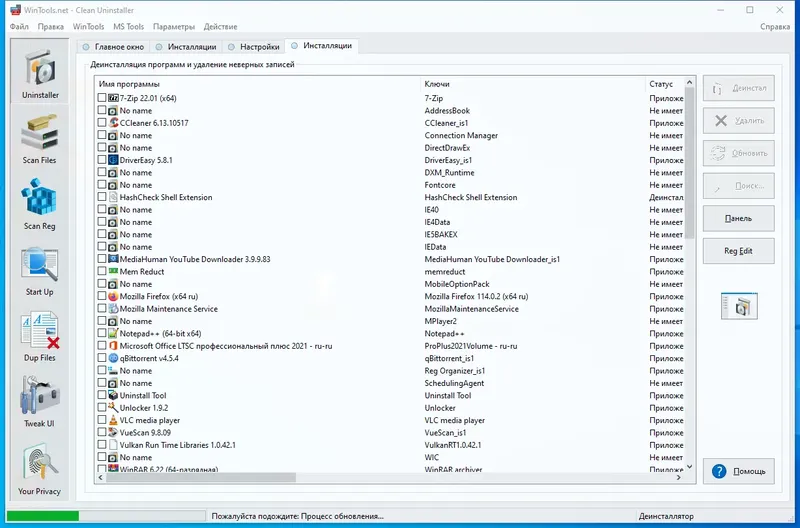The height and width of the screenshot is (528, 800).
Task: Click the Деинстал button
Action: (738, 88)
